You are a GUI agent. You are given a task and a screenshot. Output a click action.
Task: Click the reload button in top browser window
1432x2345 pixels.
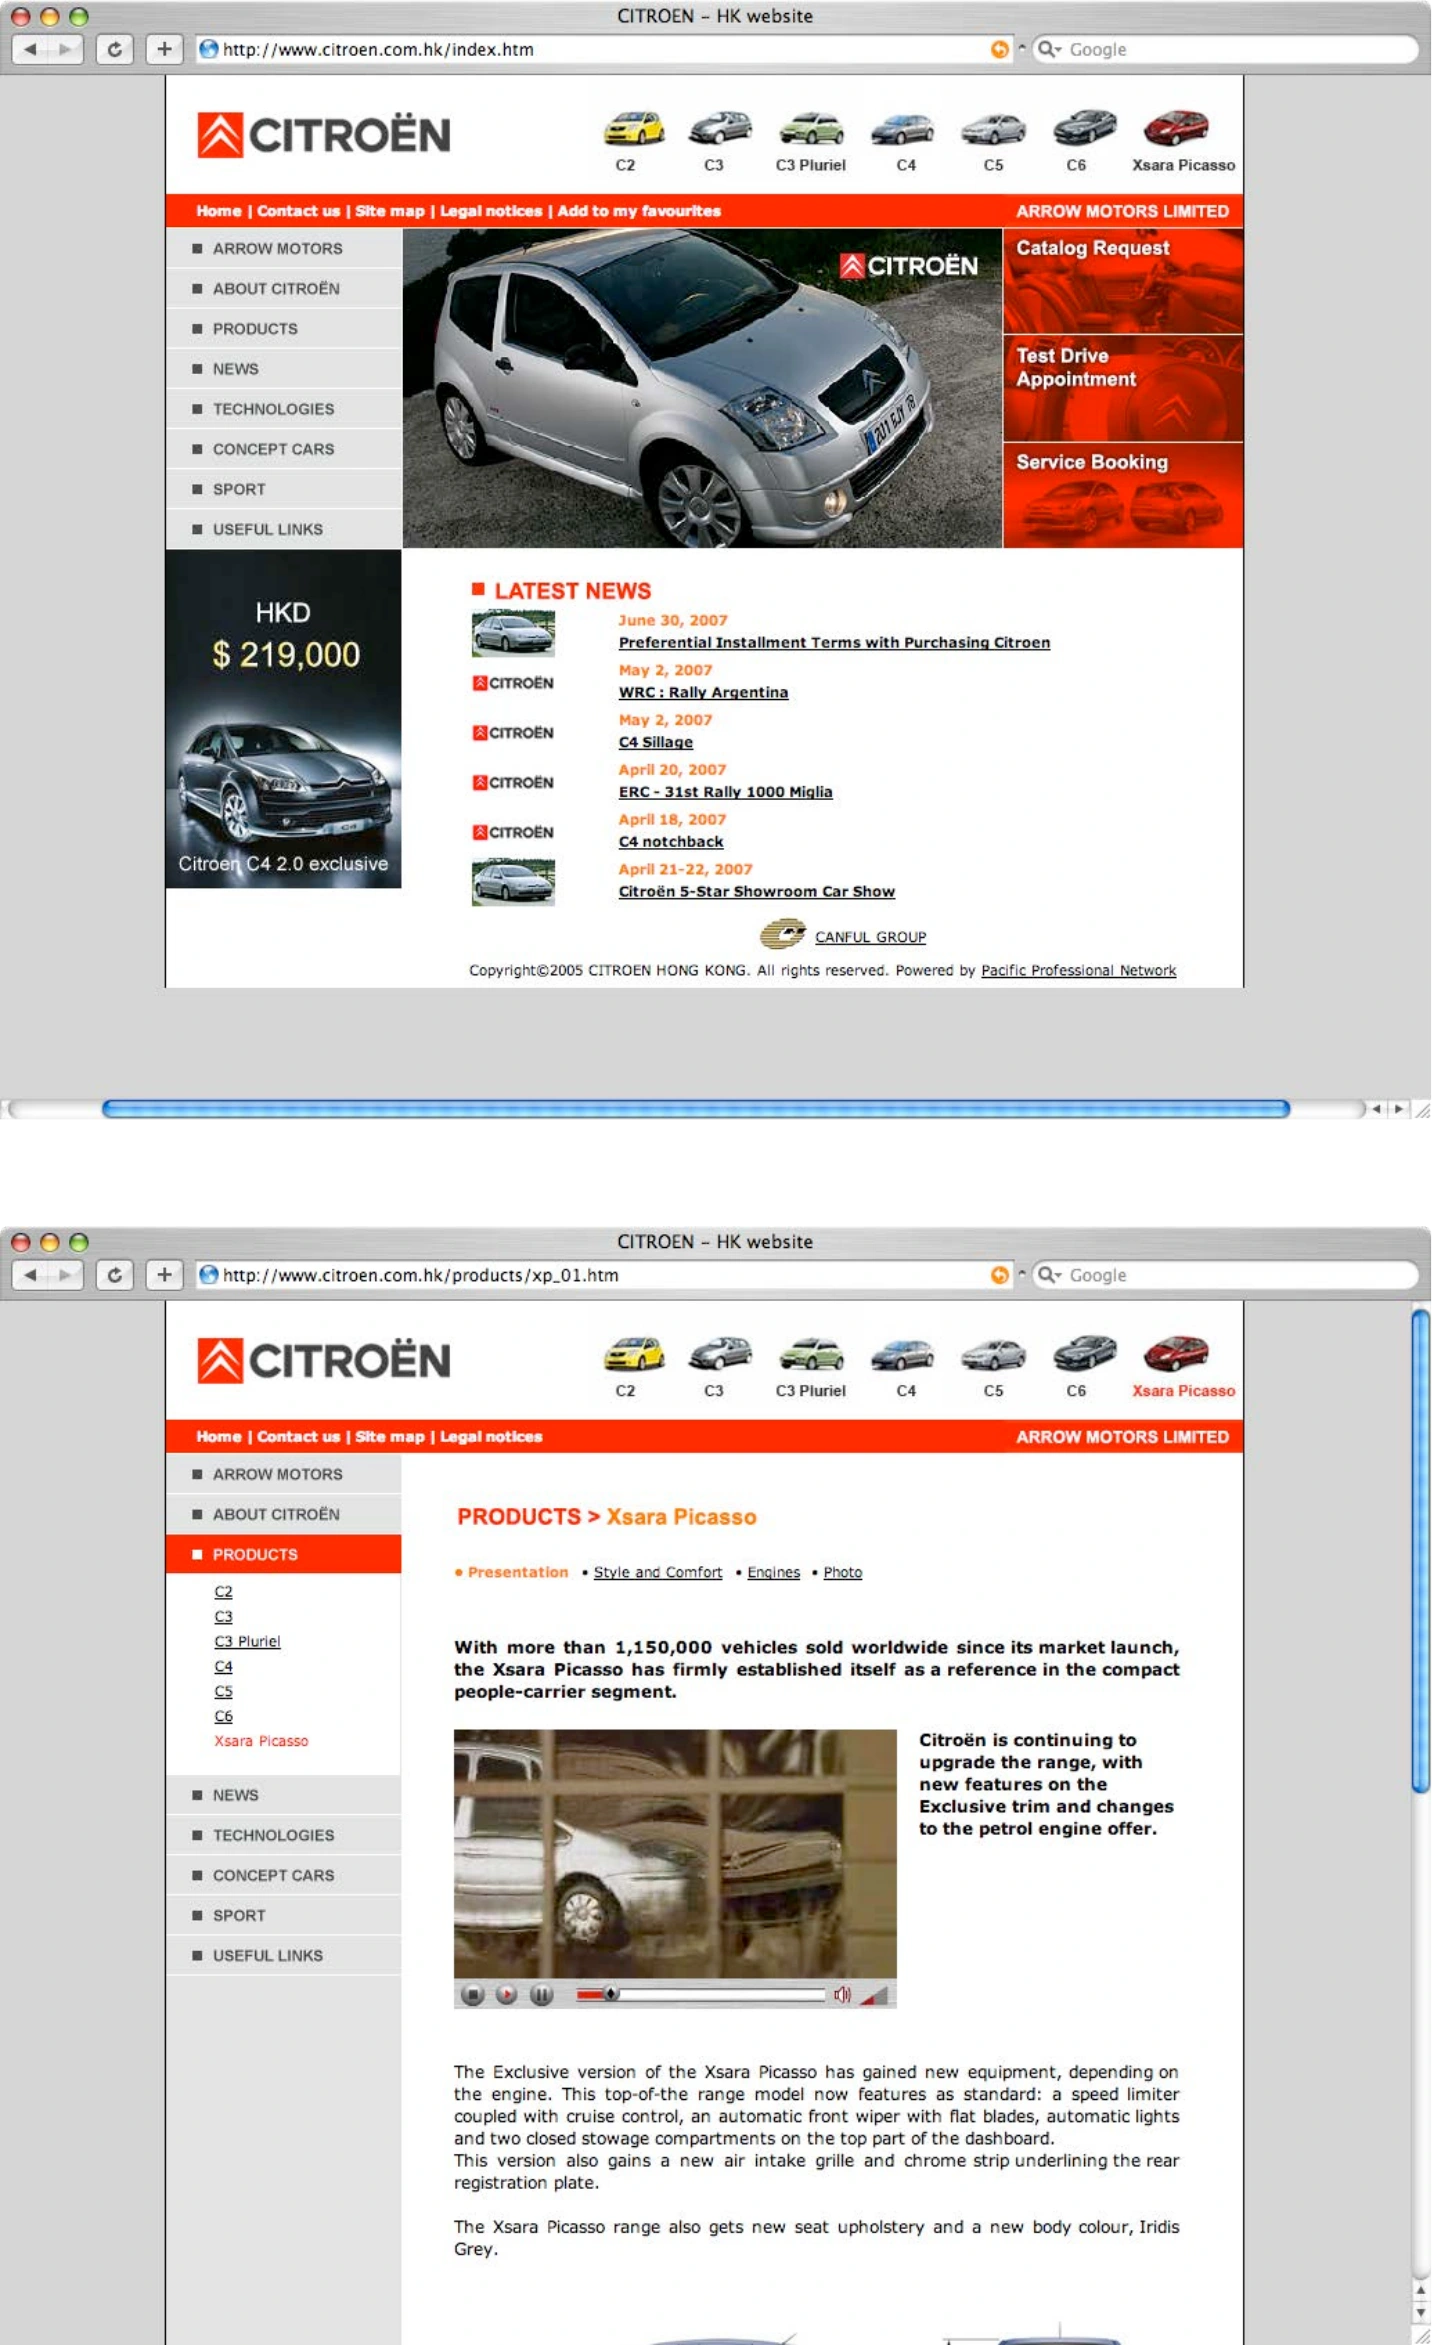click(114, 49)
